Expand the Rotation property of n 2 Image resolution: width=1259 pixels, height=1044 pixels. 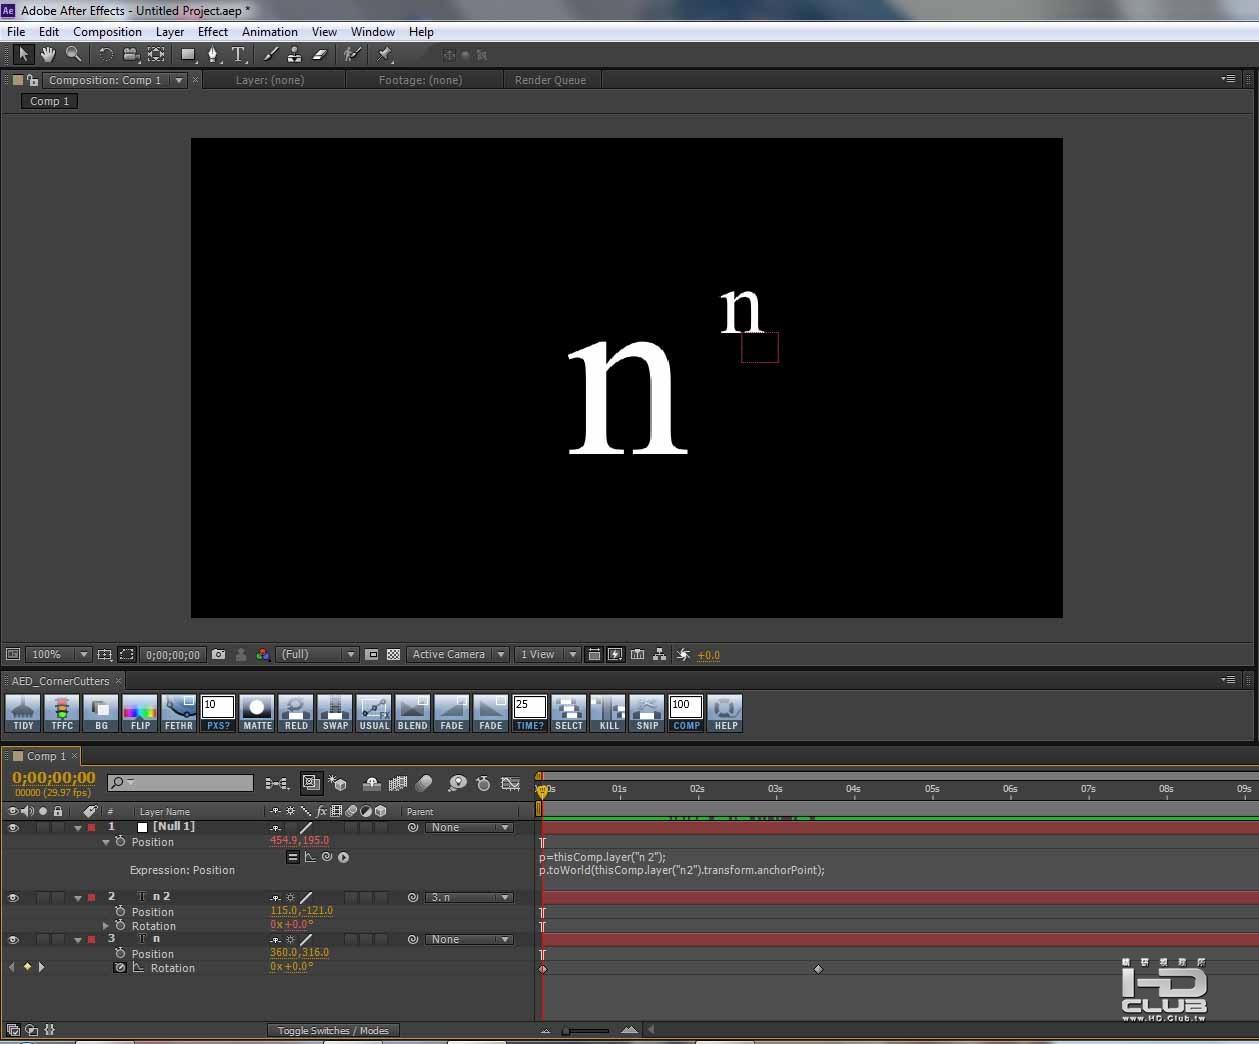[106, 926]
